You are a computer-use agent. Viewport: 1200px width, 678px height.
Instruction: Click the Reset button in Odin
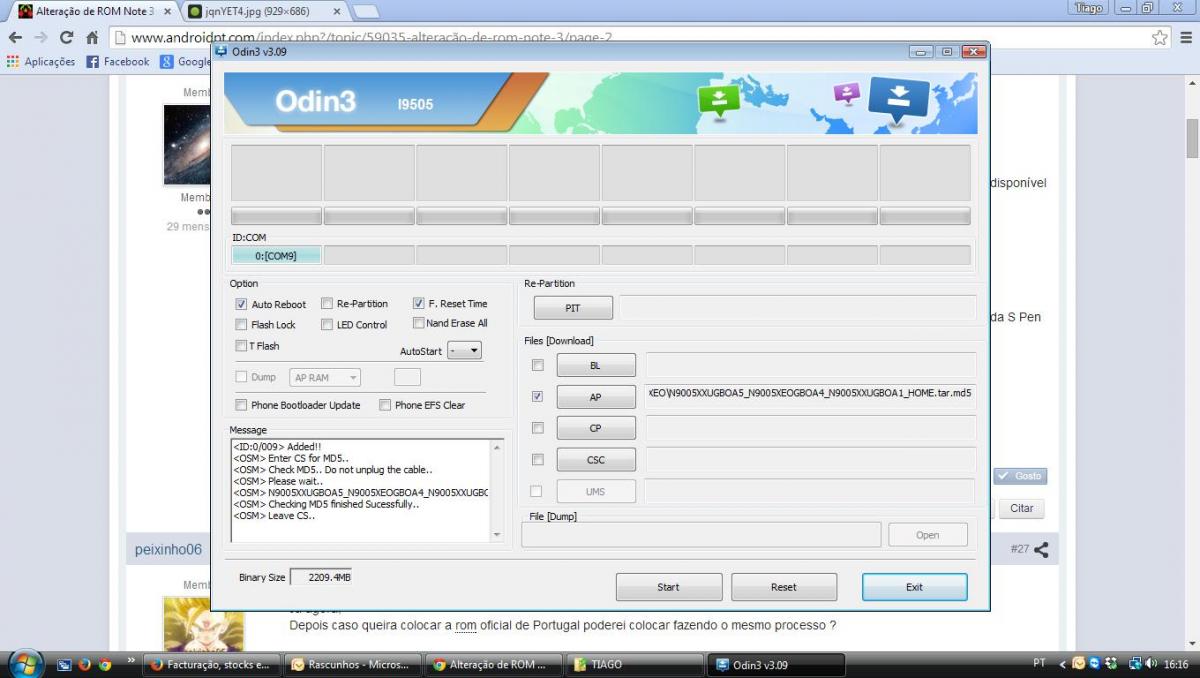click(784, 587)
